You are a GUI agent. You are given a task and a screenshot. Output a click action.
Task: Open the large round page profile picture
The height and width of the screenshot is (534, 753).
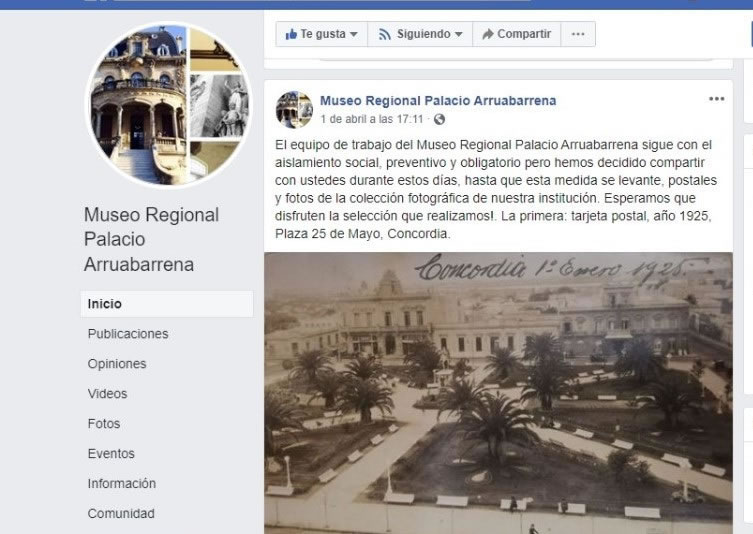tap(169, 104)
